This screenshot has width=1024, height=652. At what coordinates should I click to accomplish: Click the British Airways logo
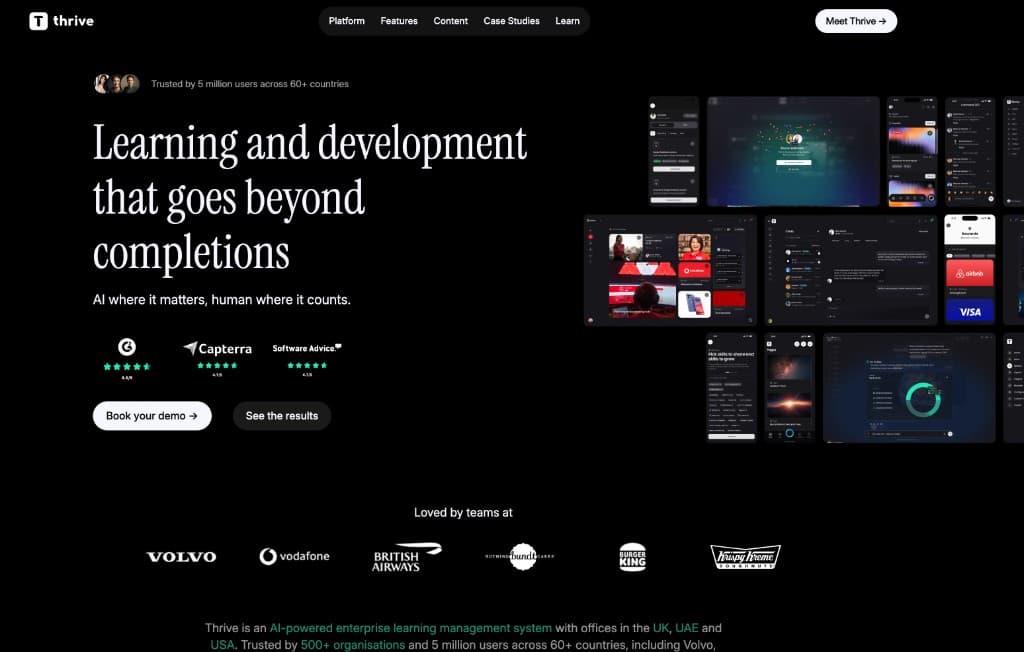tap(406, 557)
